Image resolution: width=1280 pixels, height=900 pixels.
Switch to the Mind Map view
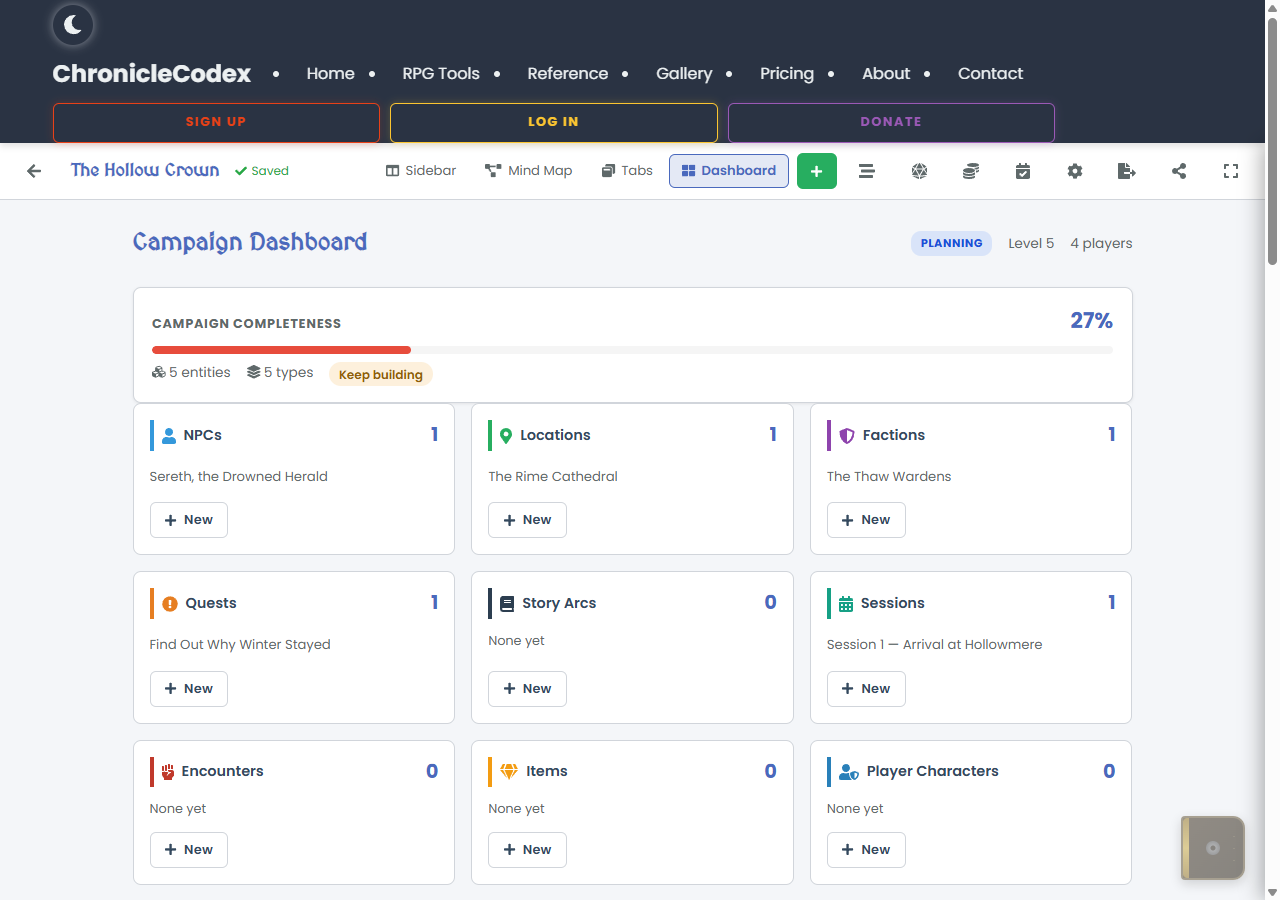[529, 171]
